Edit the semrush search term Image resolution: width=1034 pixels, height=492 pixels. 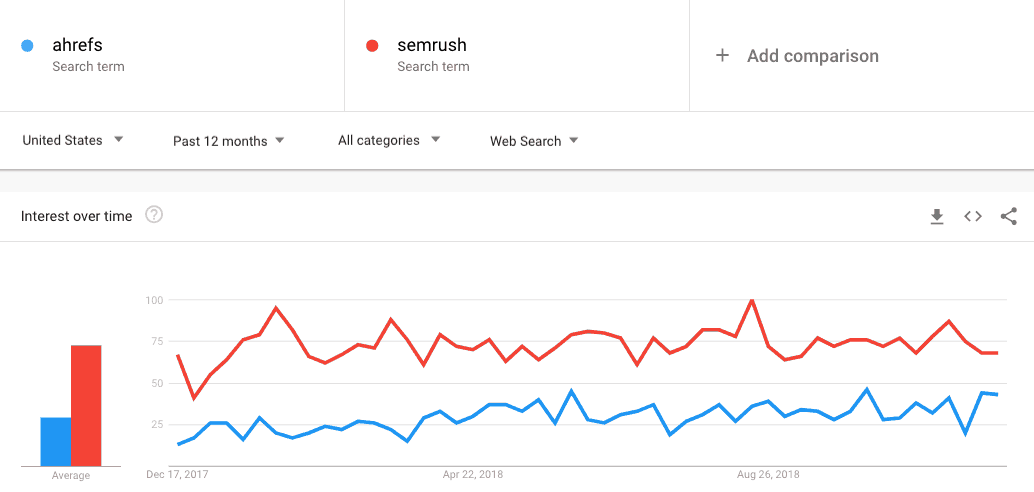click(x=431, y=46)
